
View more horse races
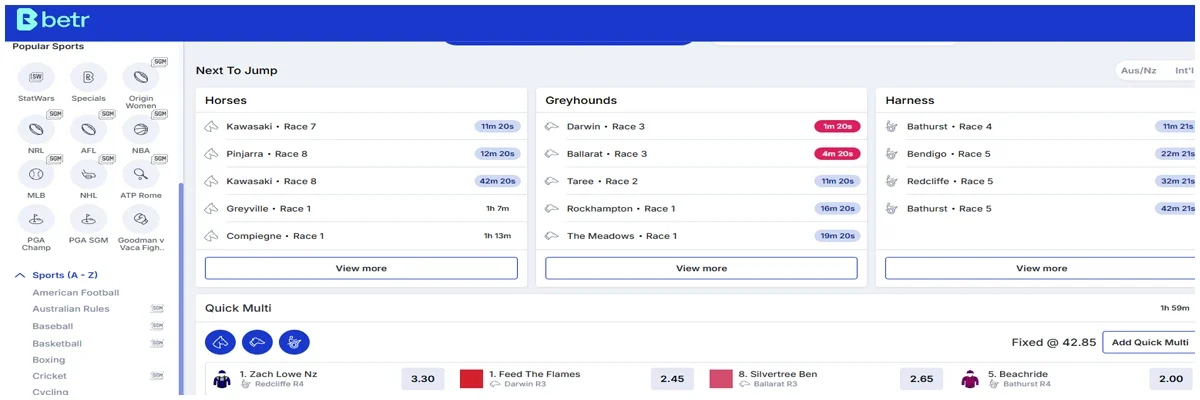click(x=361, y=268)
